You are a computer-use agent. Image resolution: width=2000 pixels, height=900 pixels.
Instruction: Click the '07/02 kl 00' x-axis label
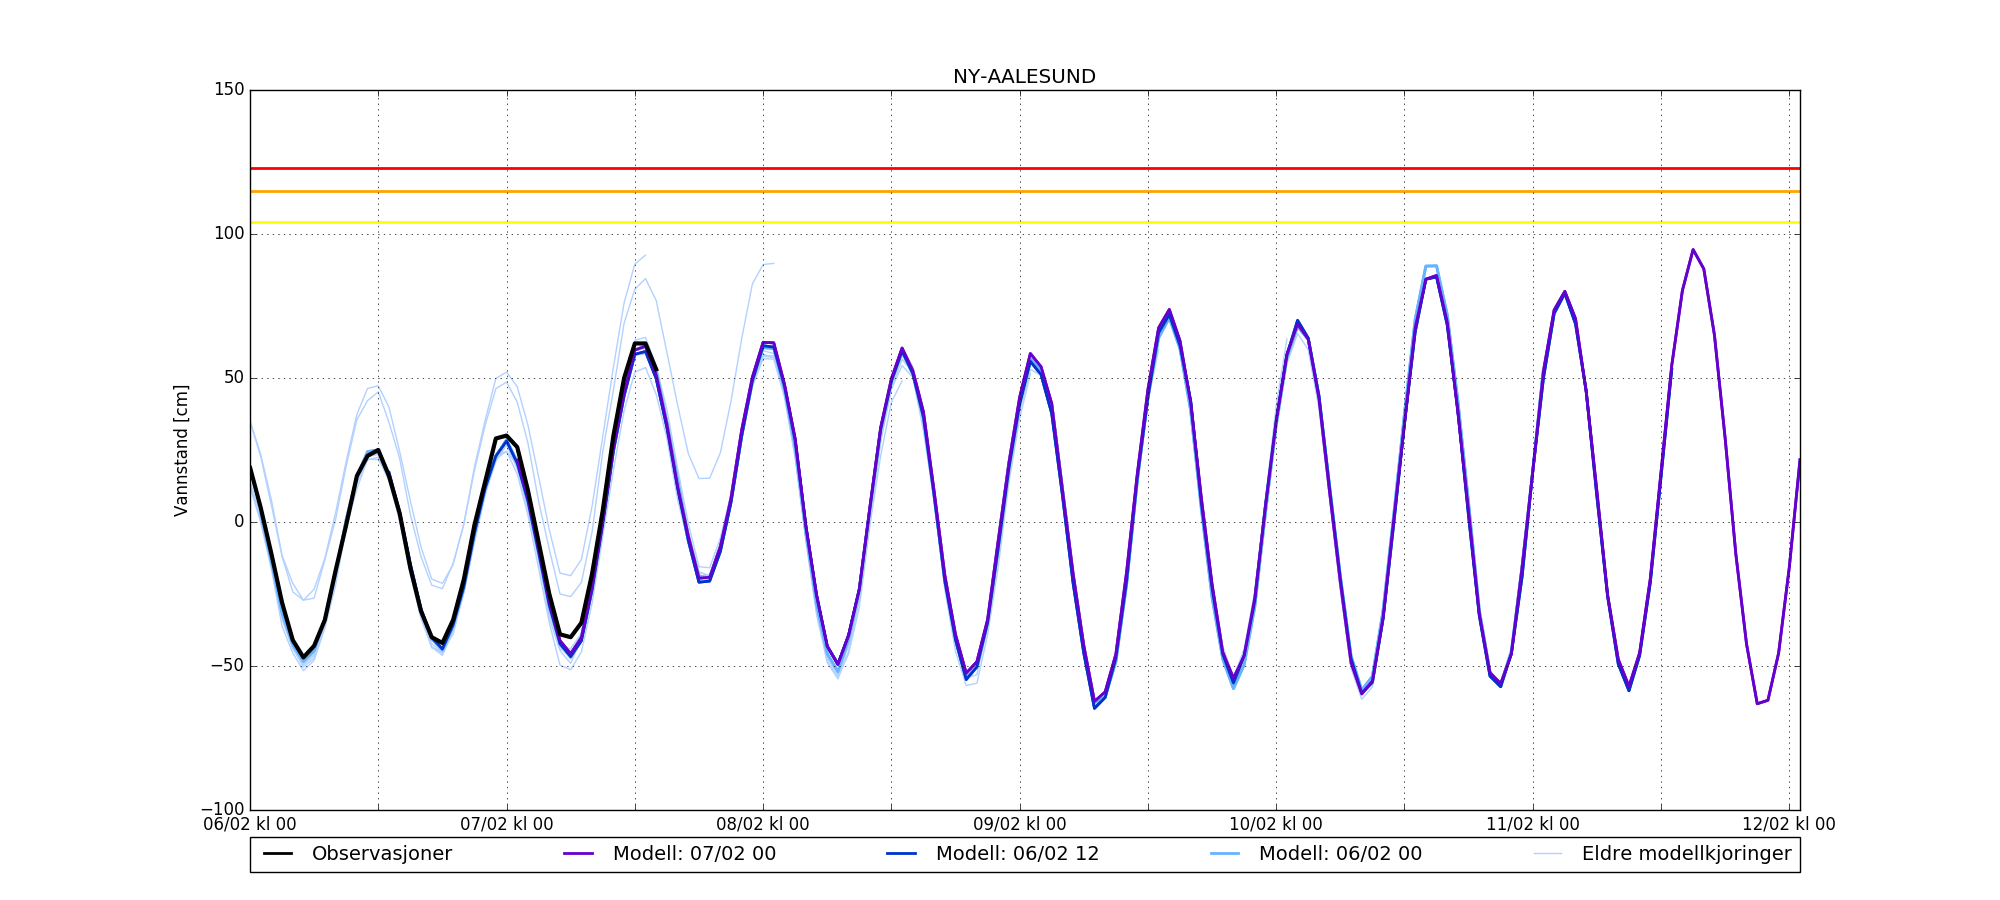(x=506, y=825)
